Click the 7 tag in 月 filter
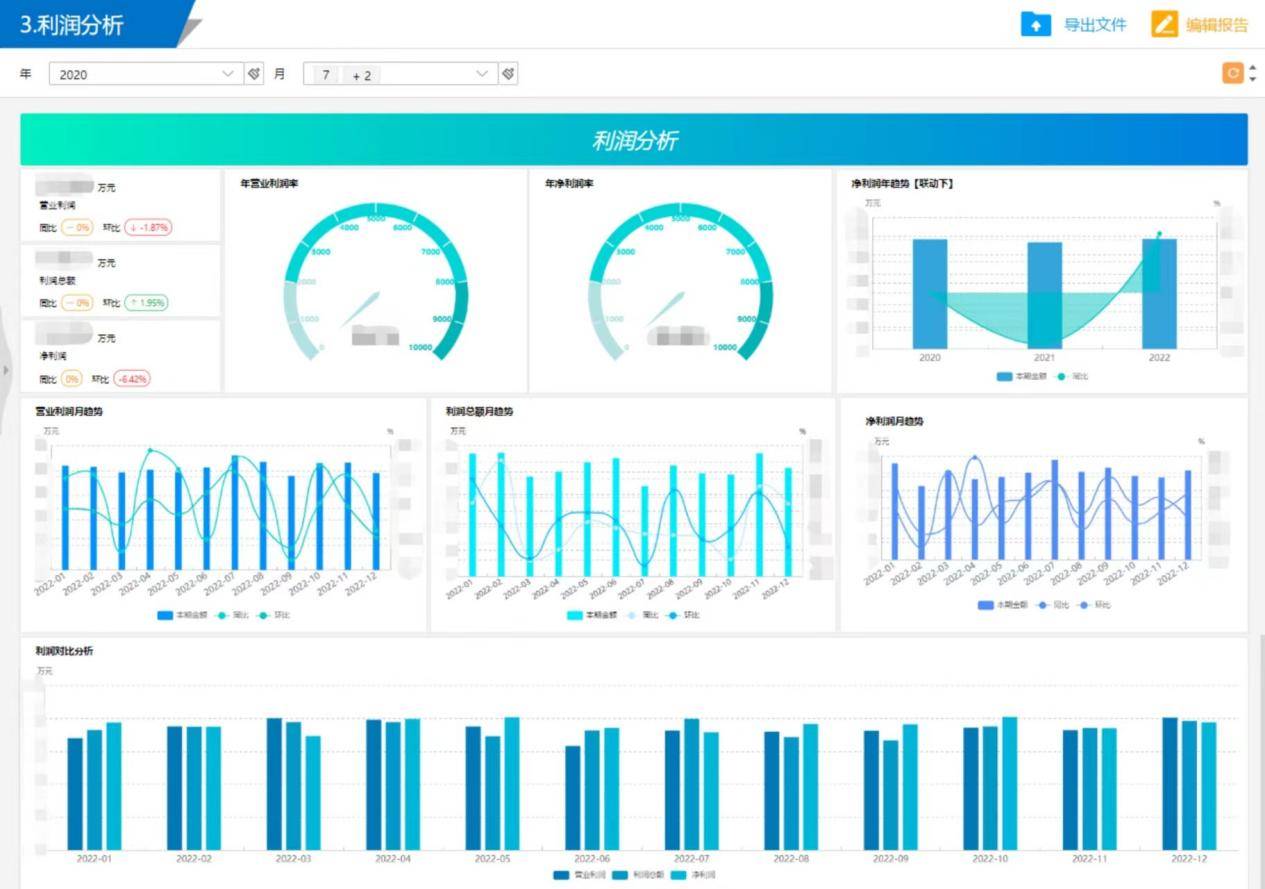 point(326,75)
